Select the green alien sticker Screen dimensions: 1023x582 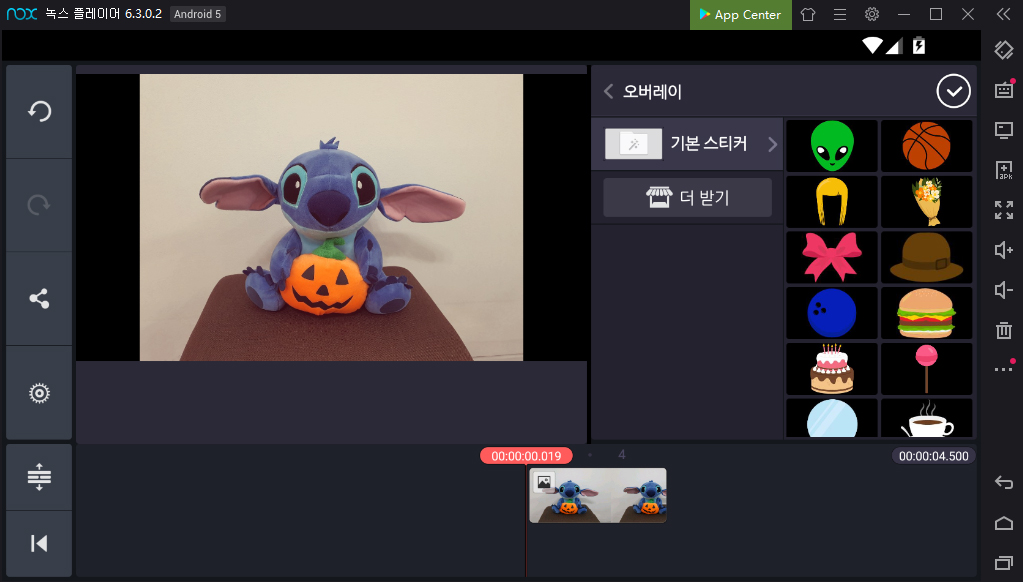(x=832, y=146)
